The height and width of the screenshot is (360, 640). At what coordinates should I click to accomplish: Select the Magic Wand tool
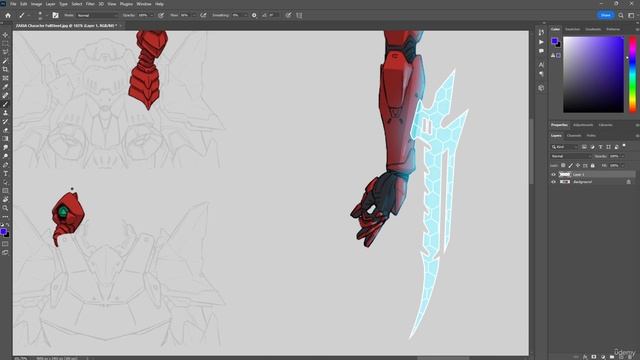5,61
